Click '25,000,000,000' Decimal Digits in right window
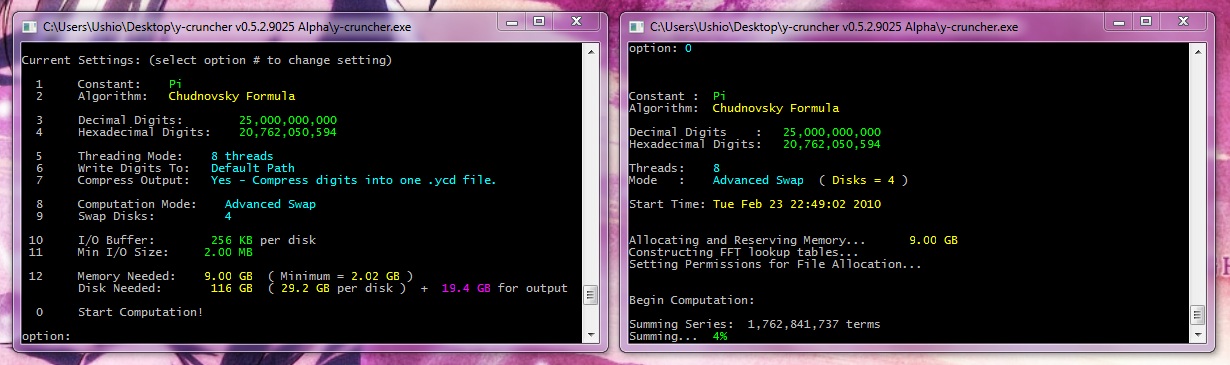1230x365 pixels. (x=832, y=132)
